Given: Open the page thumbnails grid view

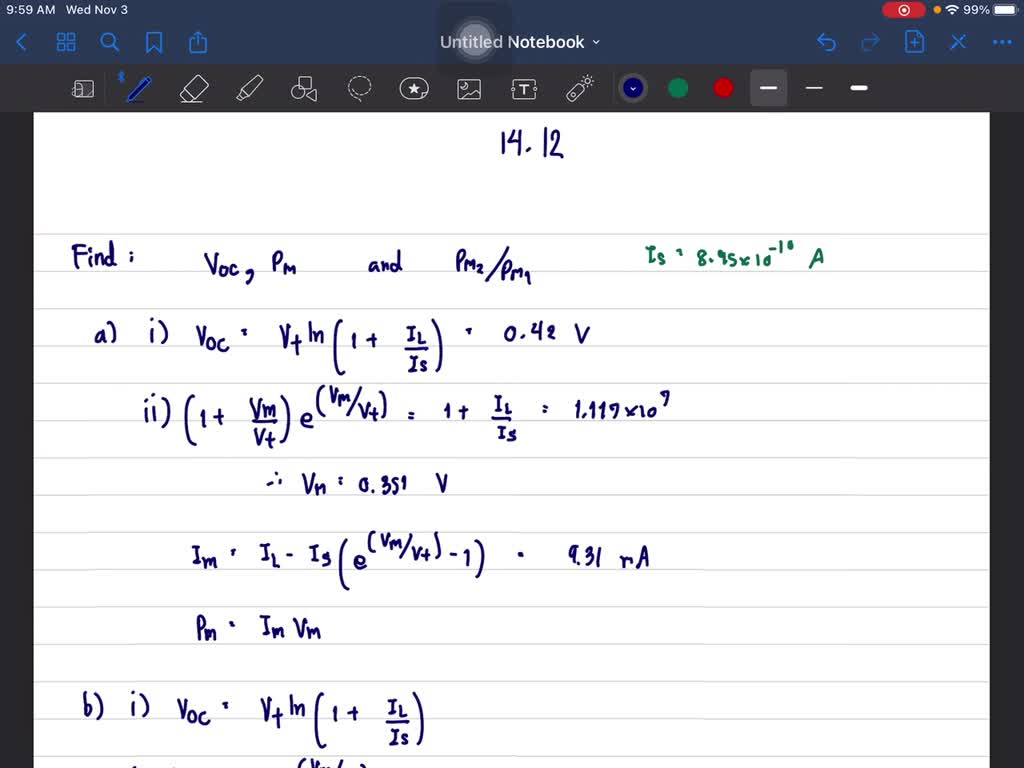Looking at the screenshot, I should [x=66, y=42].
